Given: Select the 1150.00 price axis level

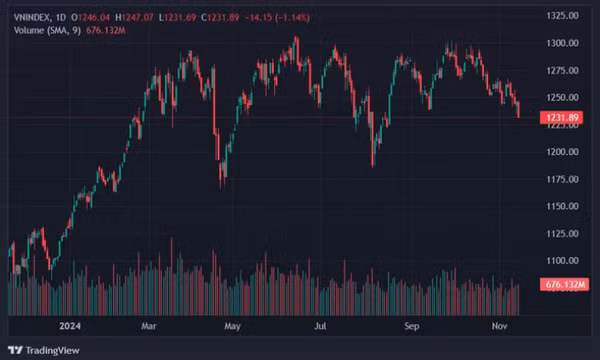Looking at the screenshot, I should point(562,206).
